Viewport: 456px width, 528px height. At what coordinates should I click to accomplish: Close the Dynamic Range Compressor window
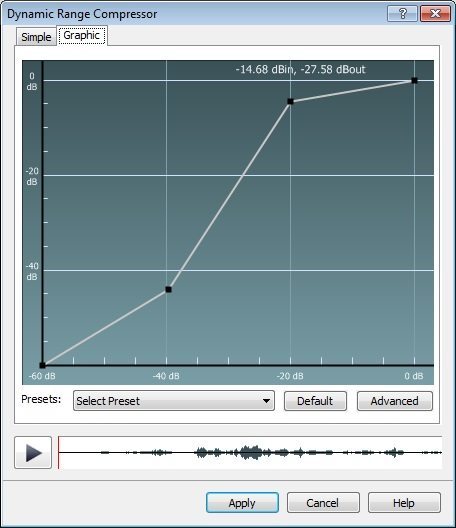pyautogui.click(x=435, y=13)
